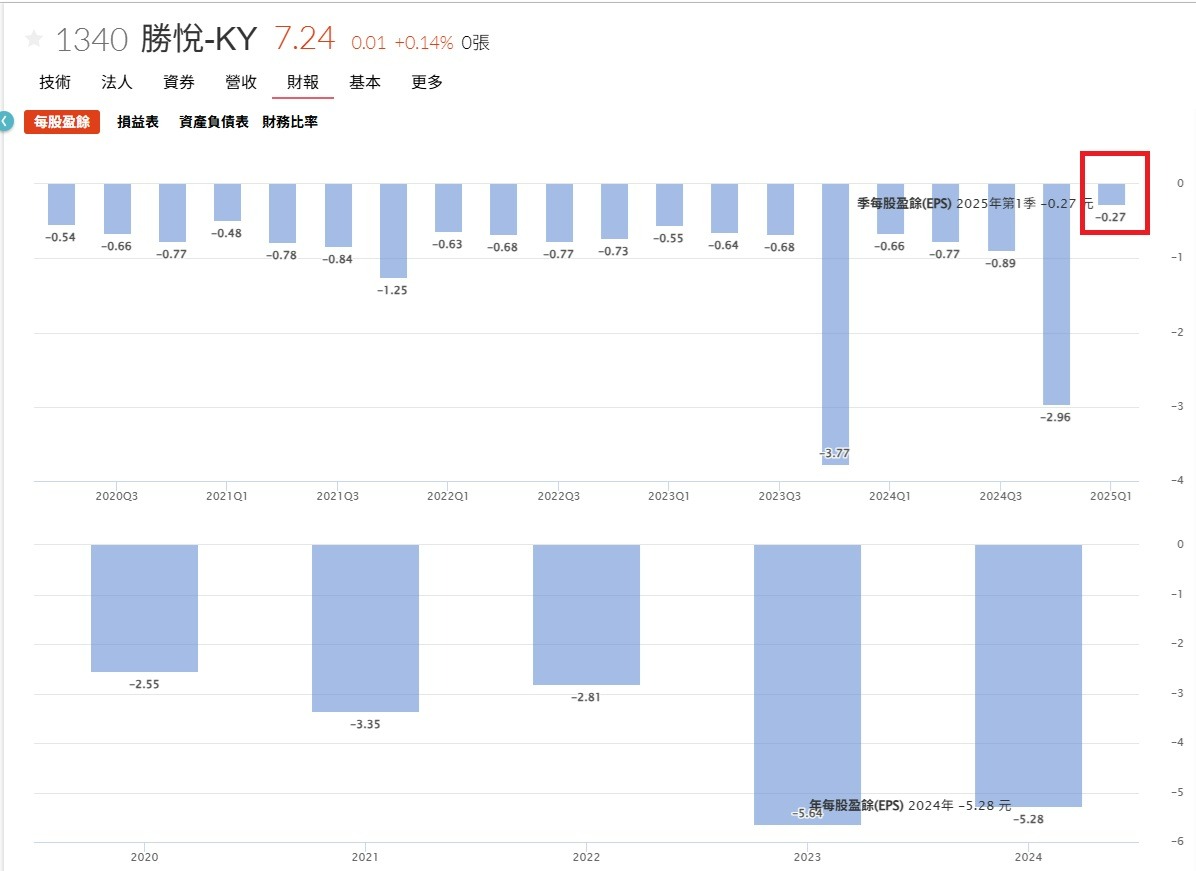Viewport: 1196px width, 871px height.
Task: Show the 資產負債表 view
Action: (x=214, y=122)
